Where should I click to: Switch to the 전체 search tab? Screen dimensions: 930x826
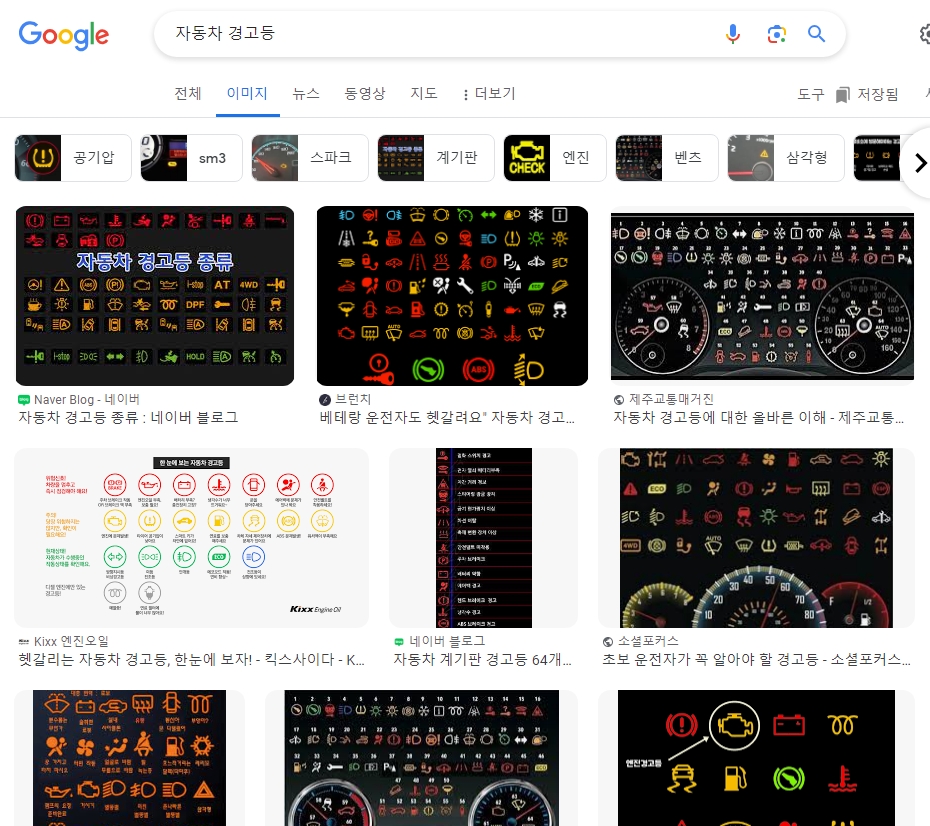(187, 93)
